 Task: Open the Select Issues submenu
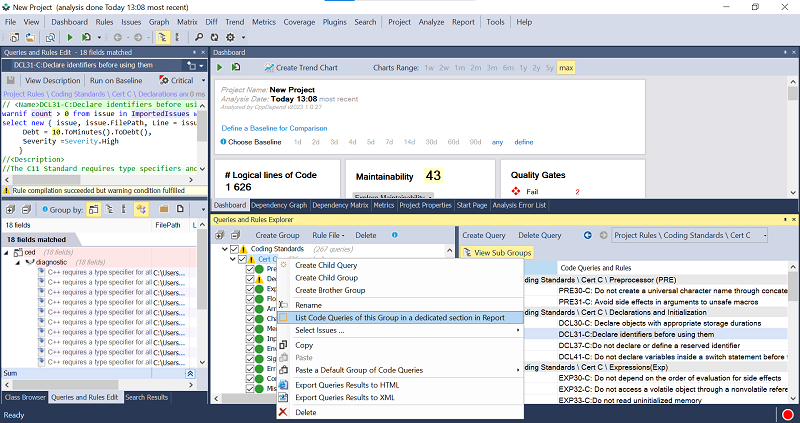pos(400,330)
